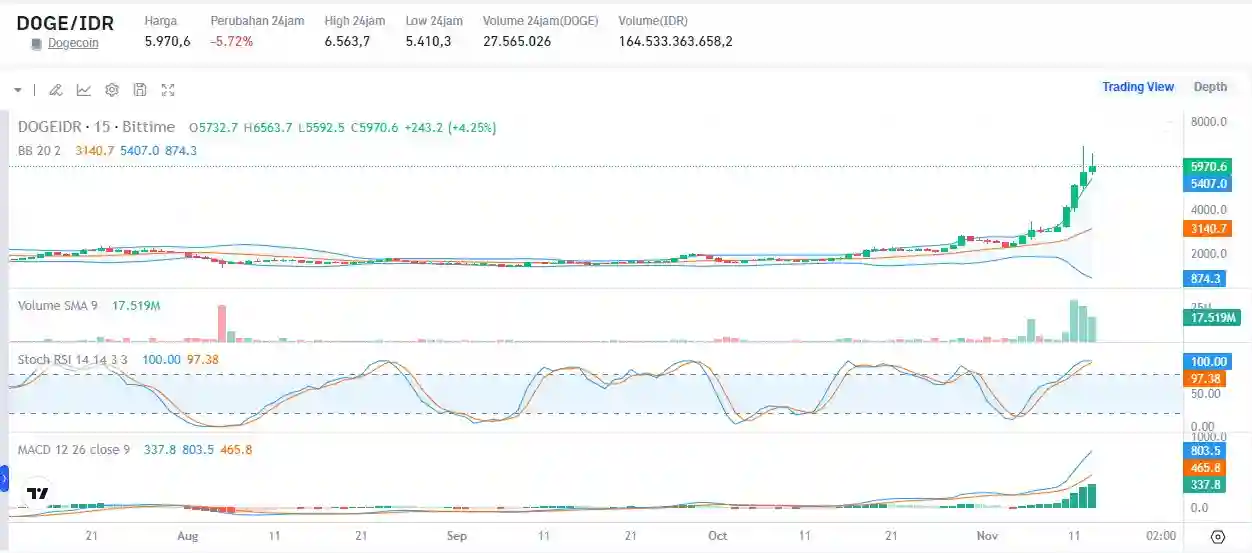Click the Sep label on time axis
Image resolution: width=1252 pixels, height=553 pixels.
click(457, 536)
